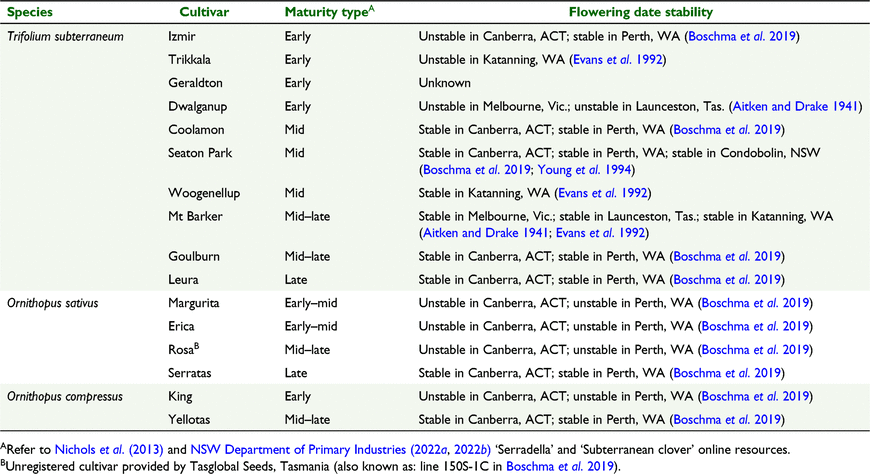The height and width of the screenshot is (474, 870).
Task: Open the Boschma et al. 2019 link in Izmir row
Action: coord(742,37)
